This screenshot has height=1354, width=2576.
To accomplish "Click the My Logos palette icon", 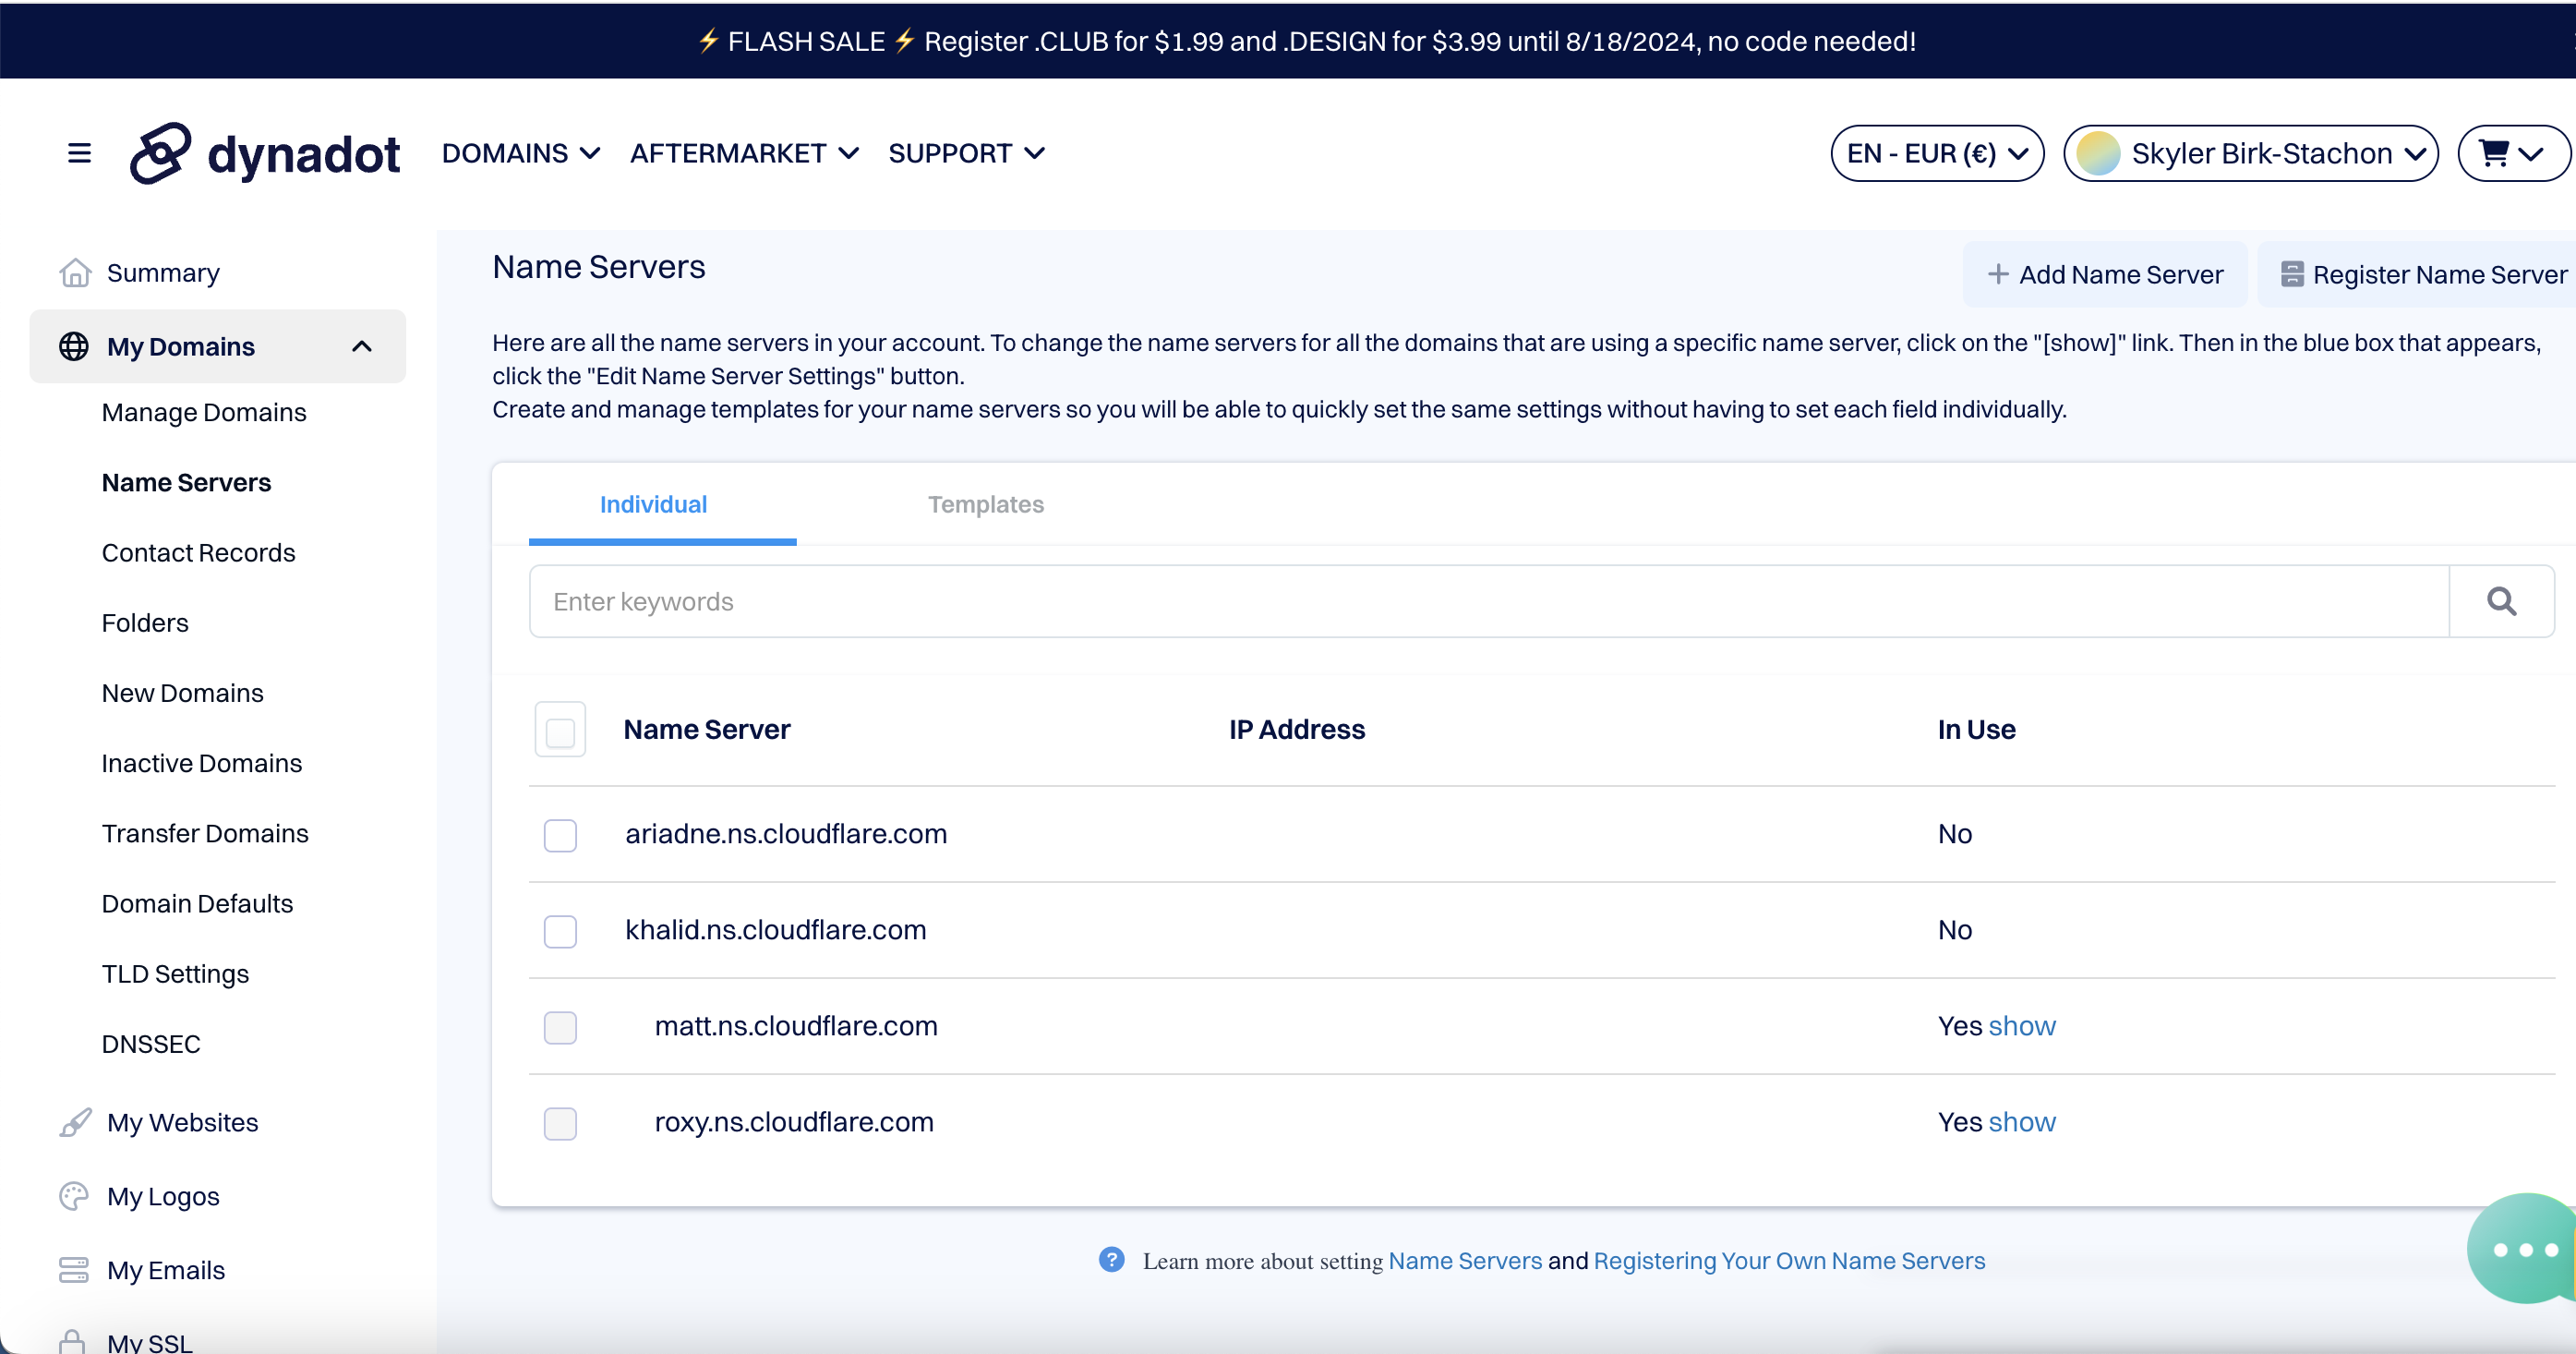I will point(74,1196).
